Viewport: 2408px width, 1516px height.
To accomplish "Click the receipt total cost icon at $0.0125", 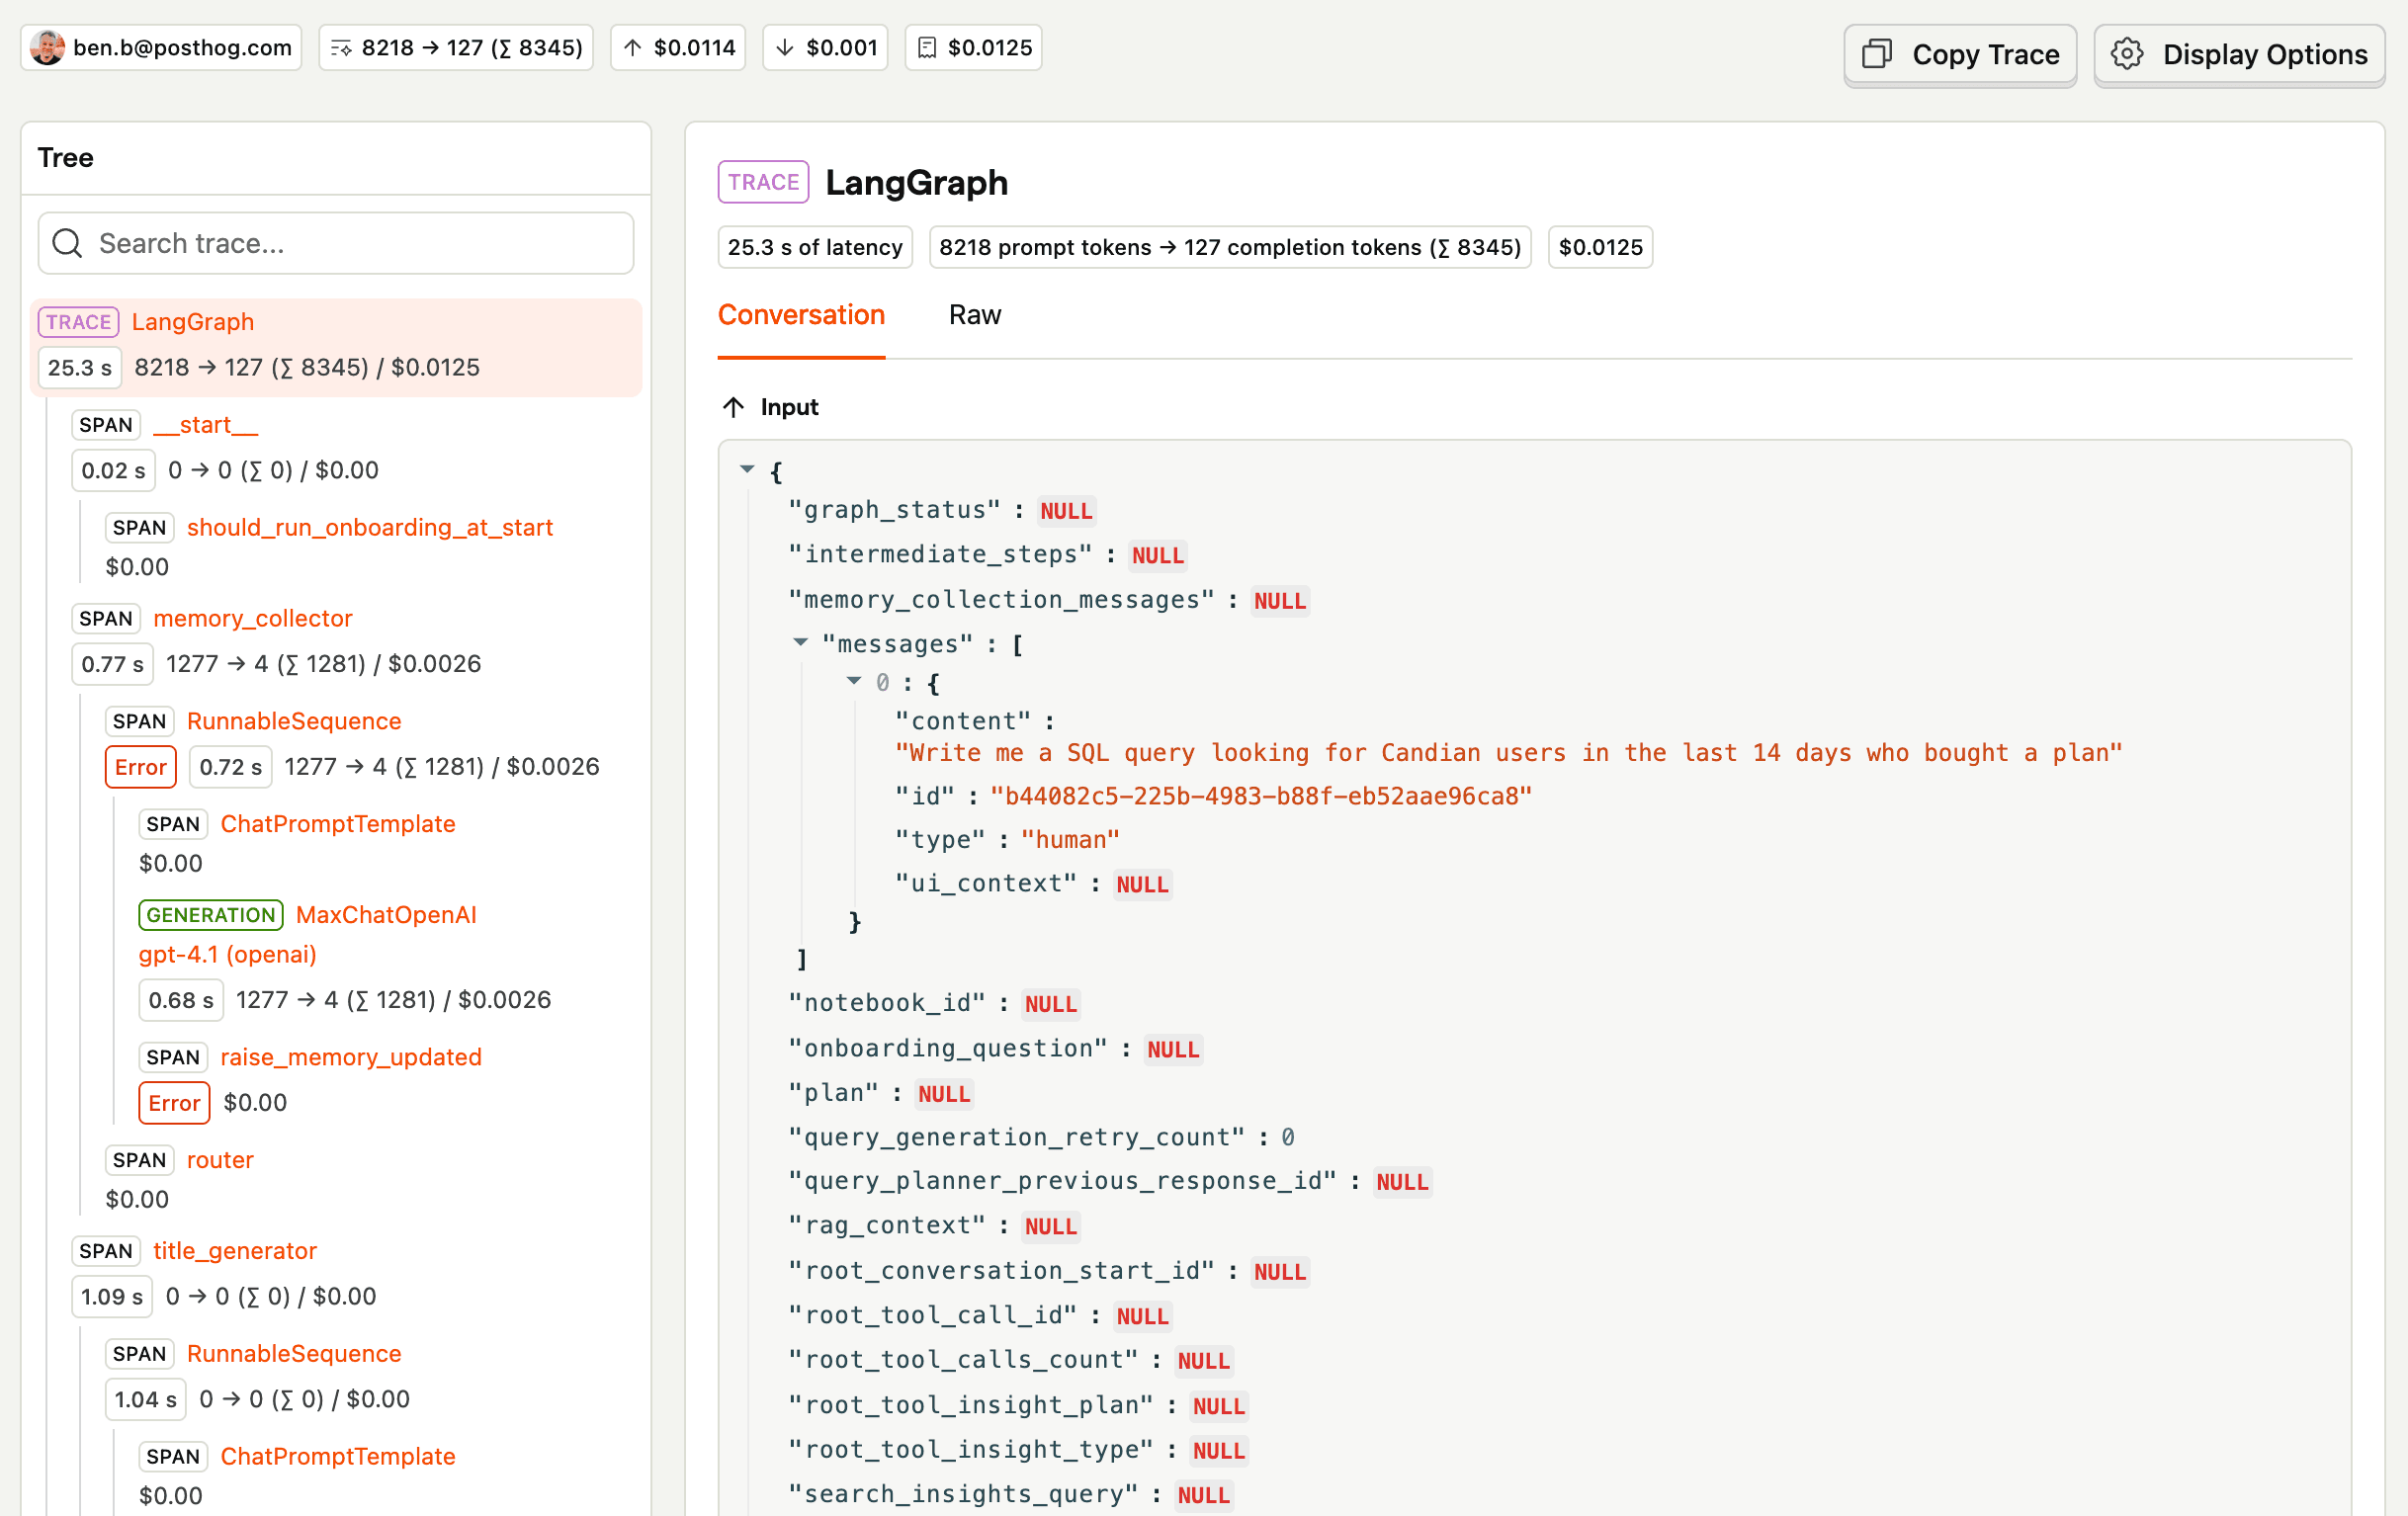I will (x=927, y=48).
